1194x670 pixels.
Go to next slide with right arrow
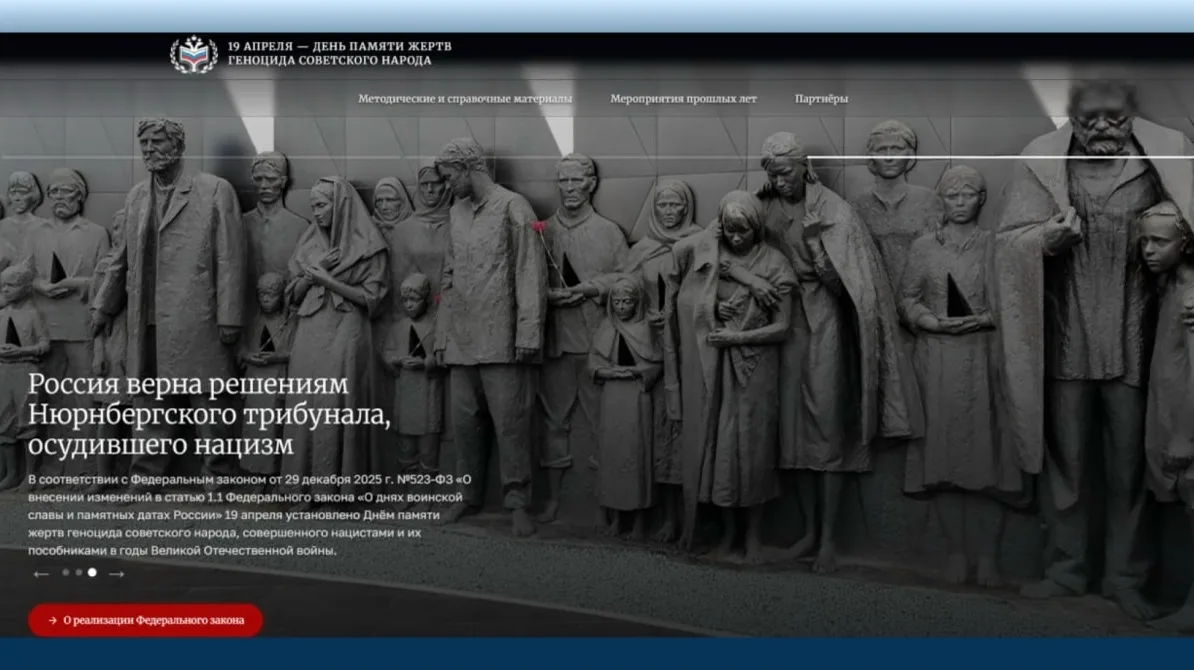(117, 573)
